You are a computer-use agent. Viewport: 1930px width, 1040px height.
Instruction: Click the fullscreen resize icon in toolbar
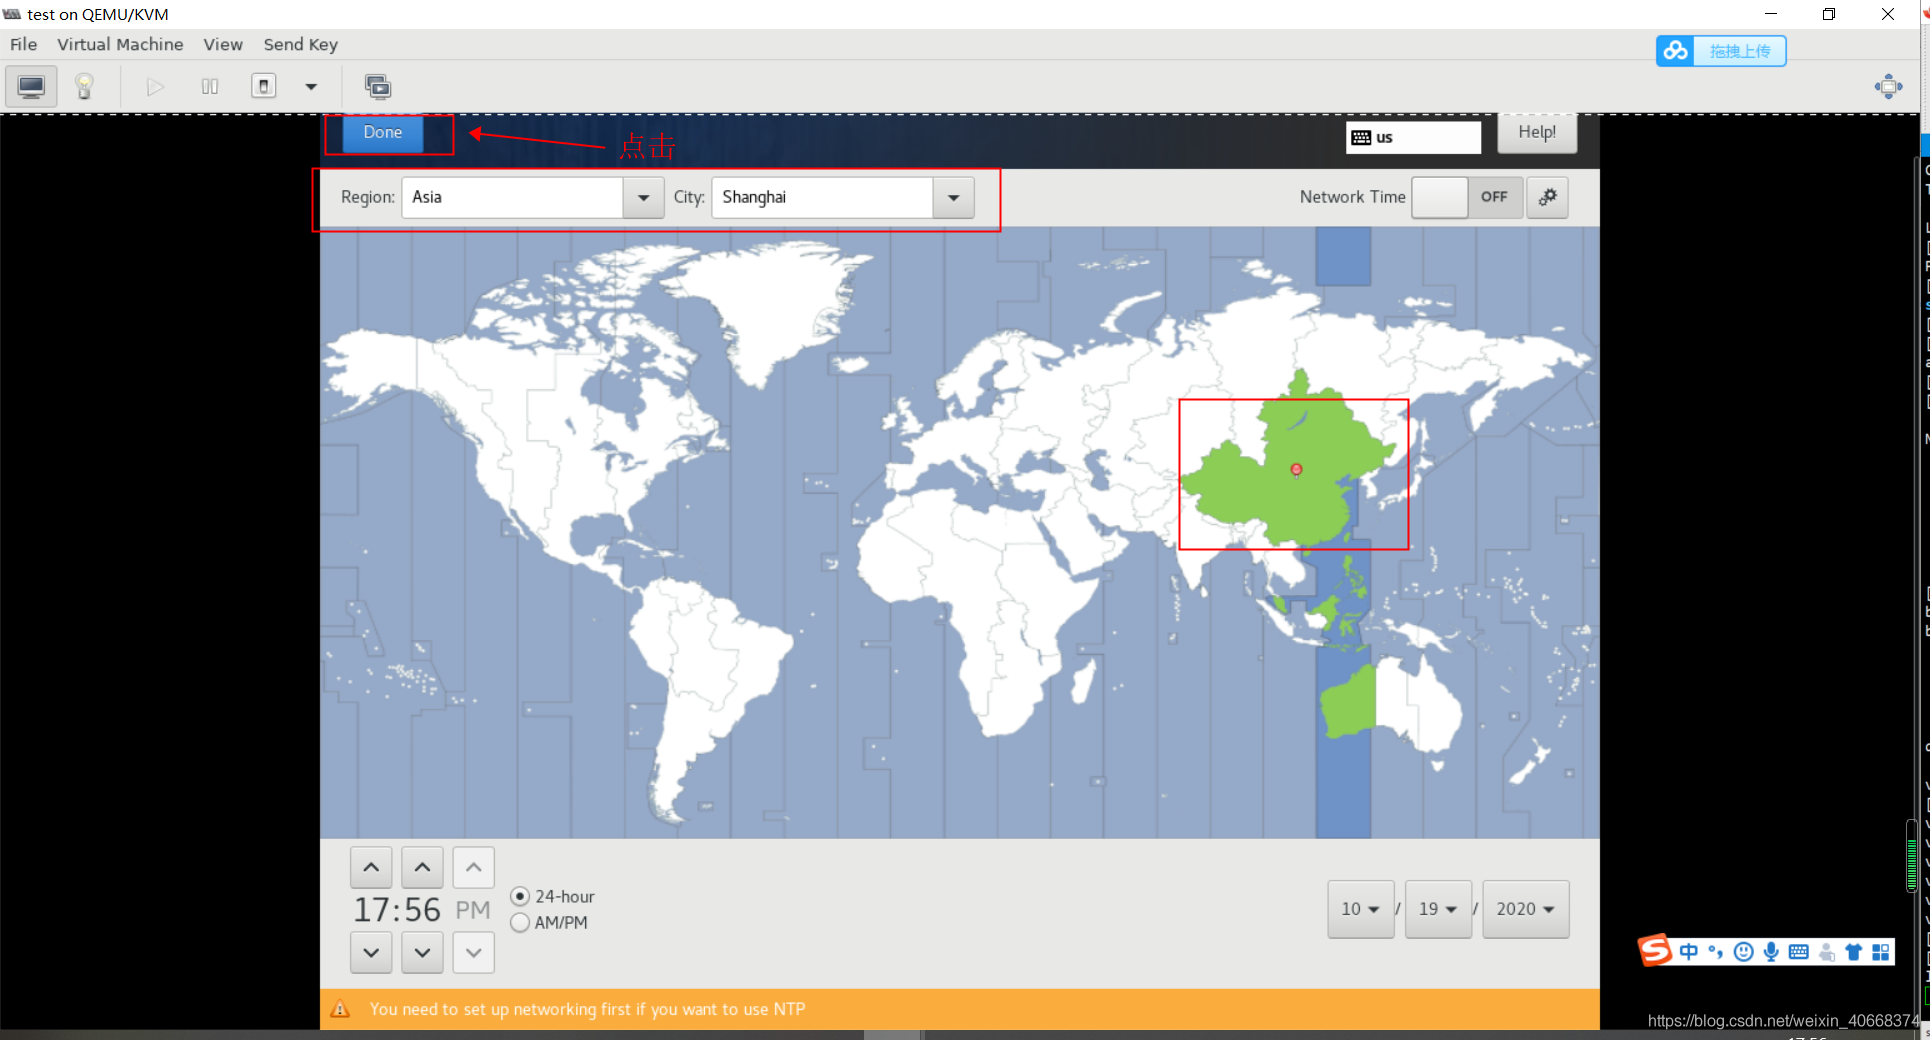[x=1888, y=87]
